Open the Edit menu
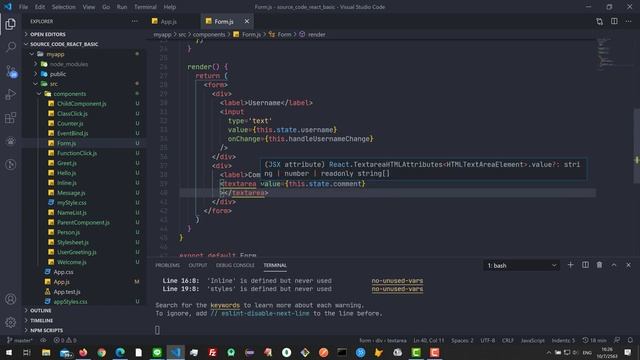Image resolution: width=640 pixels, height=360 pixels. click(40, 7)
